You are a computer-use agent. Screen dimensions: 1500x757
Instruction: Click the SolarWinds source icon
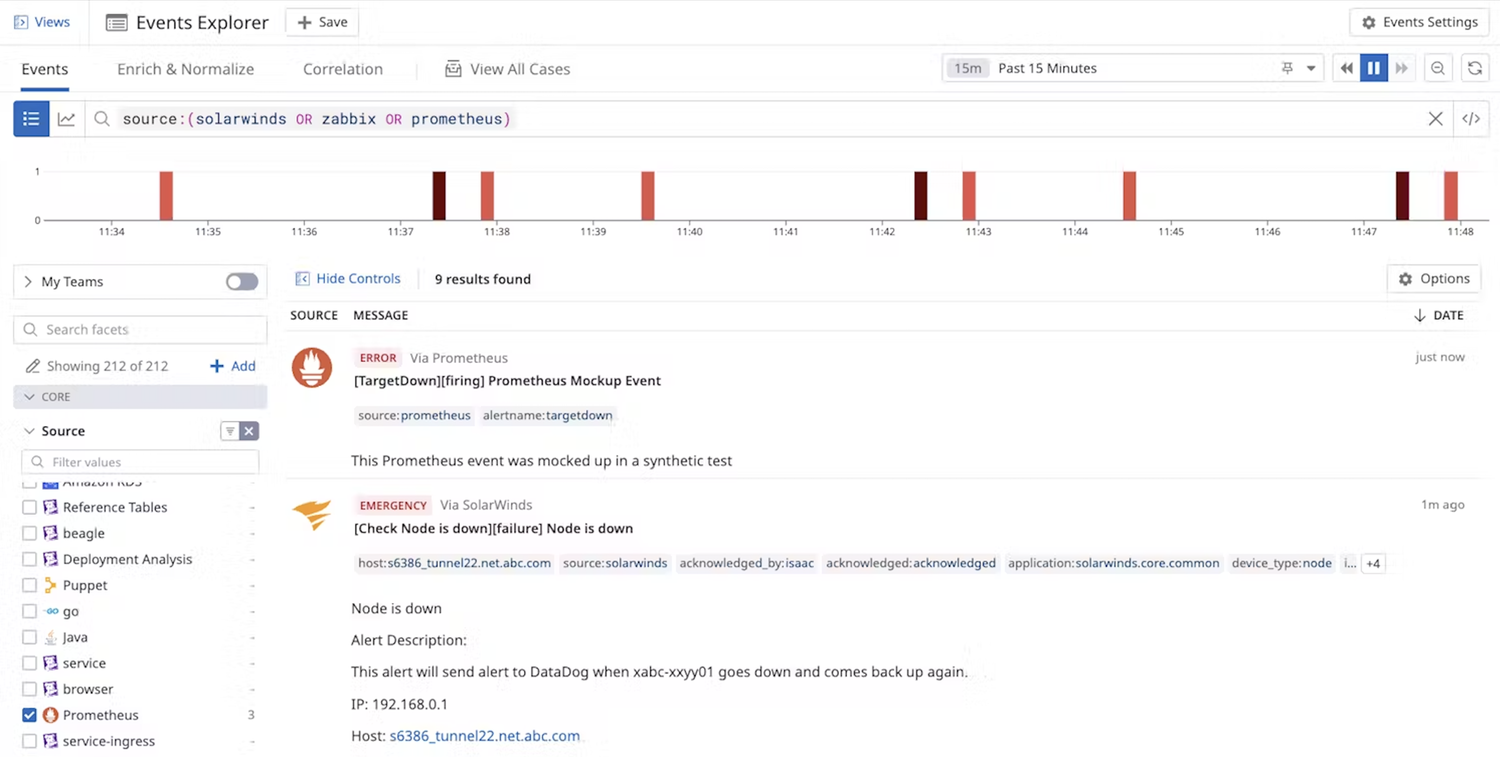tap(312, 515)
